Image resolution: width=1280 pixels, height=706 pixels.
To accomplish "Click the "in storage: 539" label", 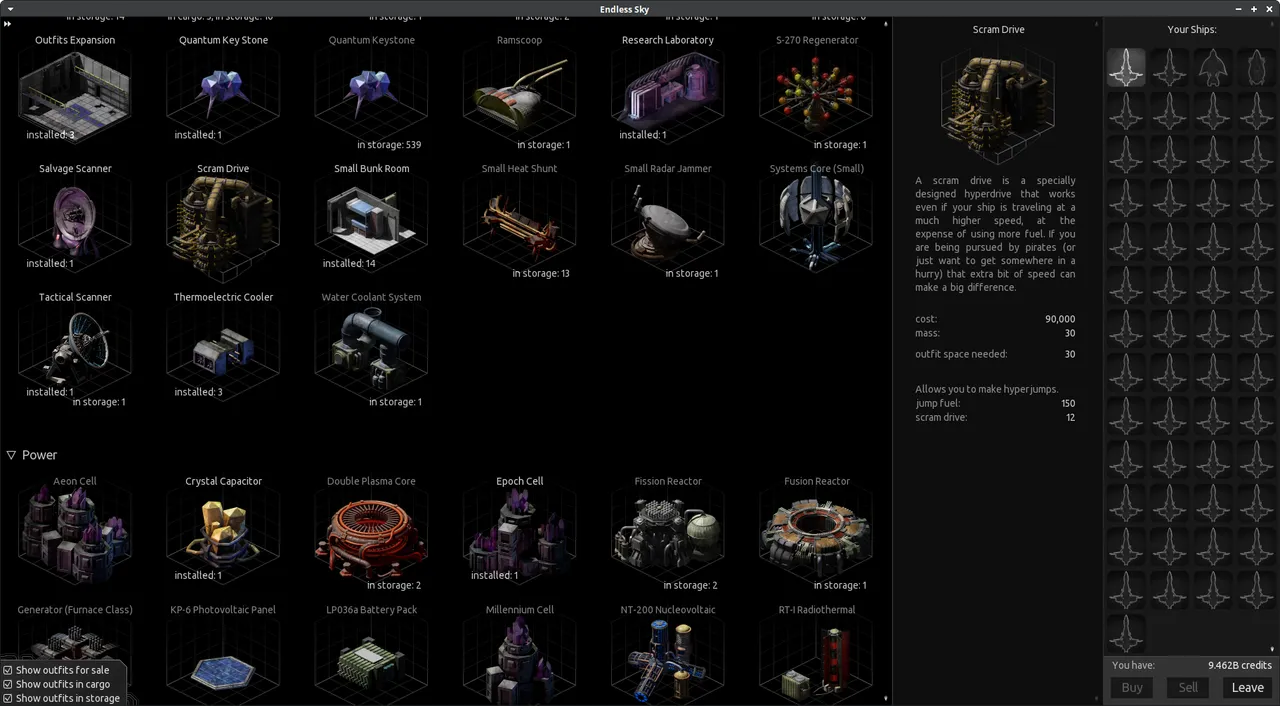I will click(389, 145).
